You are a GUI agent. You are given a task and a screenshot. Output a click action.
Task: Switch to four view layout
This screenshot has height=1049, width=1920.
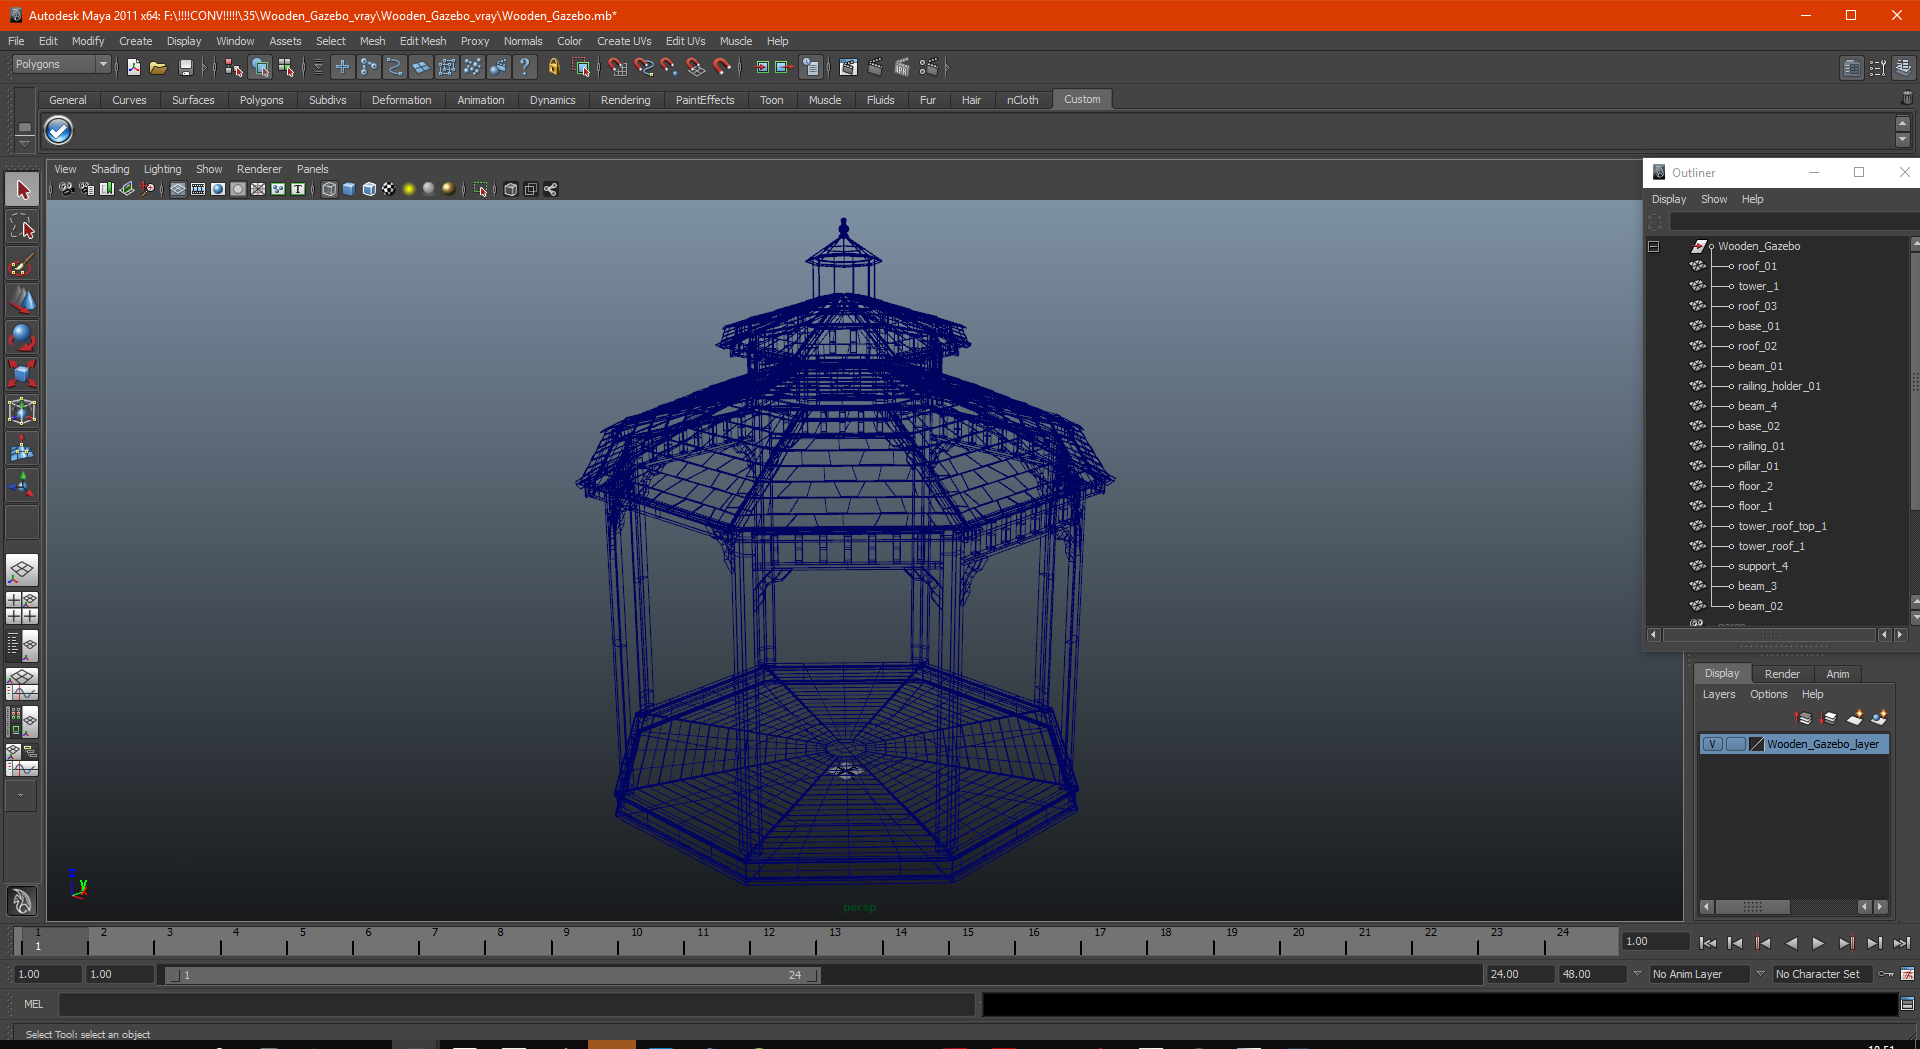pyautogui.click(x=22, y=608)
